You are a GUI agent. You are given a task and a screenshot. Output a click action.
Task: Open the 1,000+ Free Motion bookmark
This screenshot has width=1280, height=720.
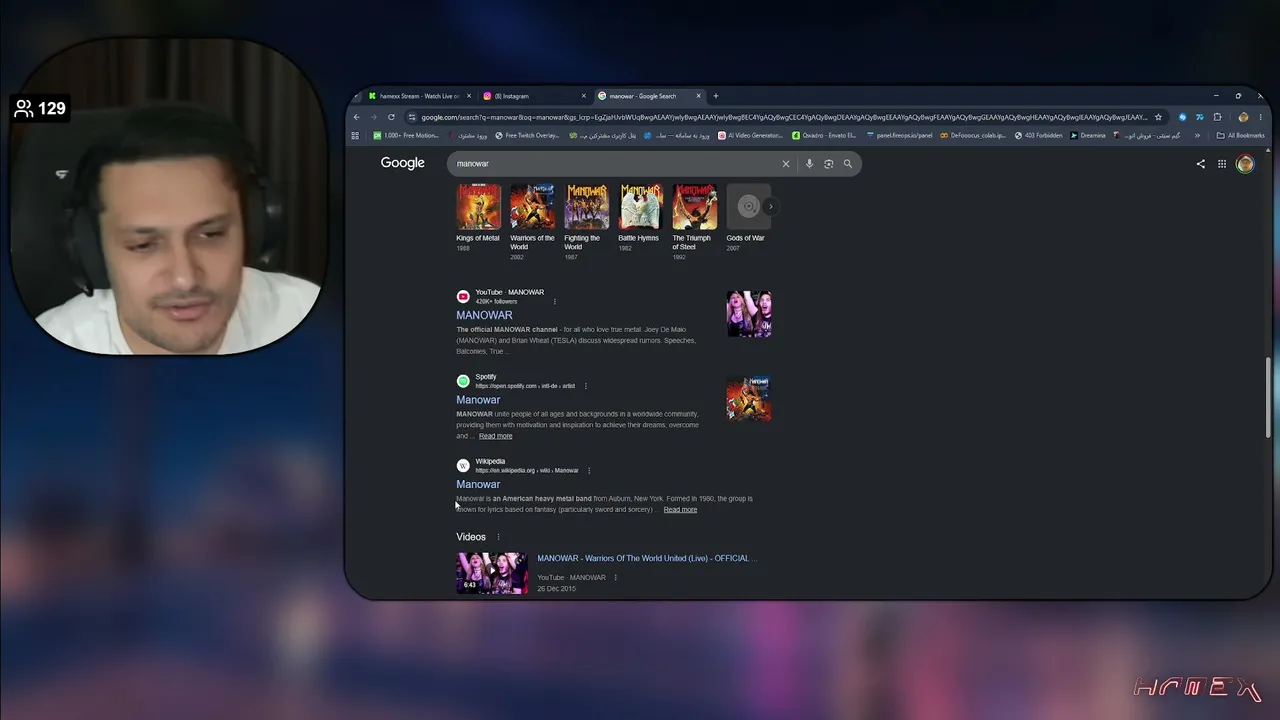(x=406, y=135)
